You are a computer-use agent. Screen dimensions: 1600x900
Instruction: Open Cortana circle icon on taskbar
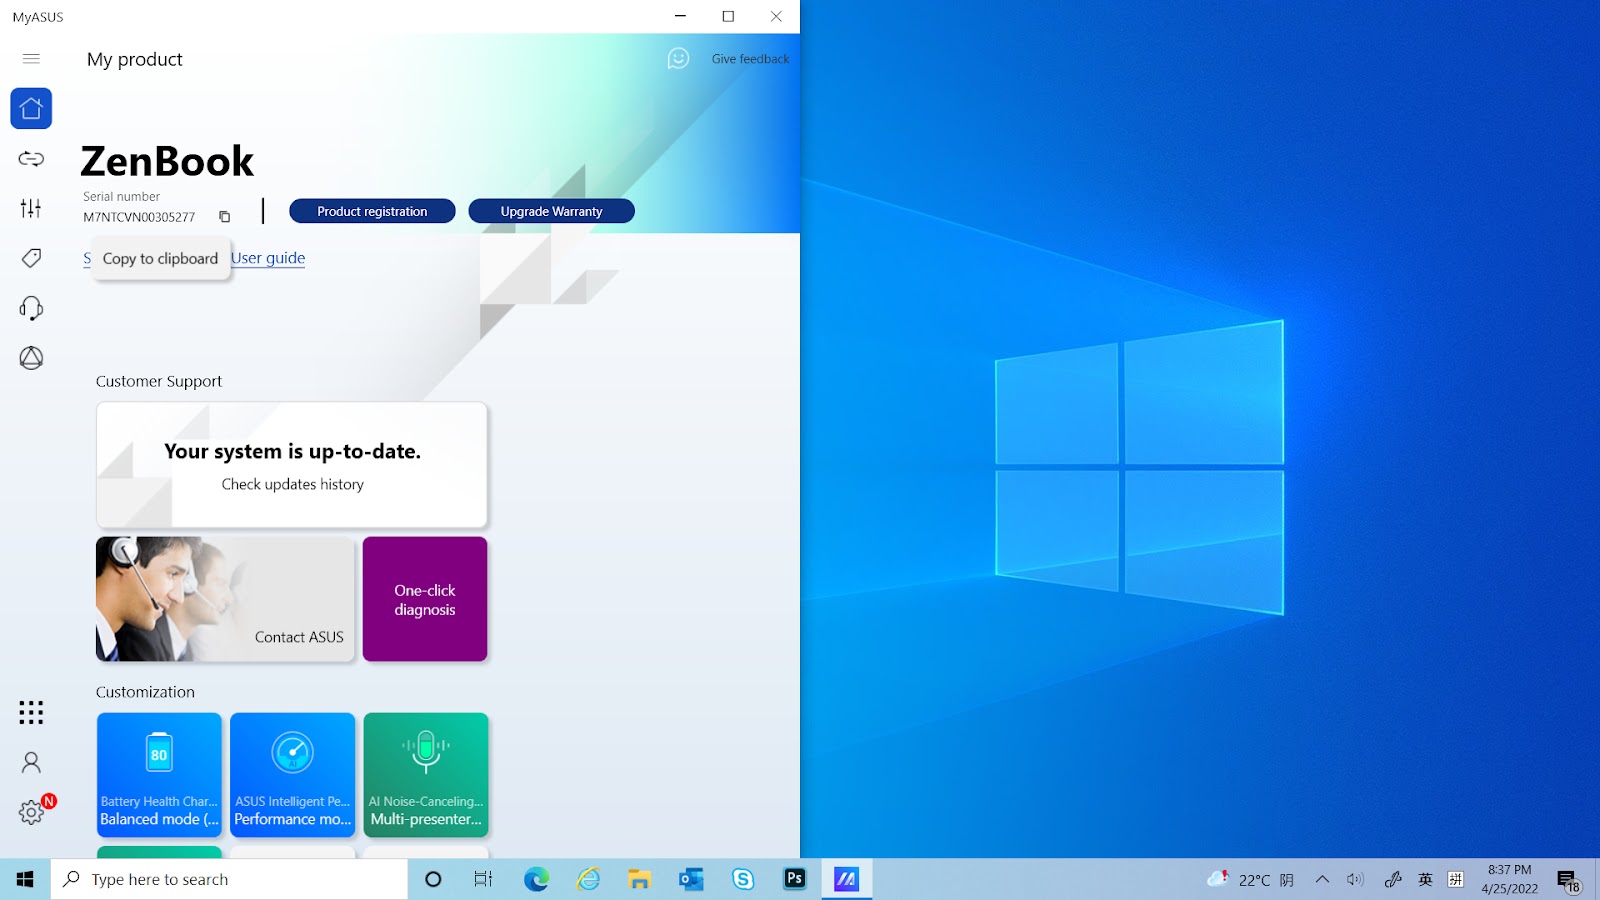(x=433, y=879)
